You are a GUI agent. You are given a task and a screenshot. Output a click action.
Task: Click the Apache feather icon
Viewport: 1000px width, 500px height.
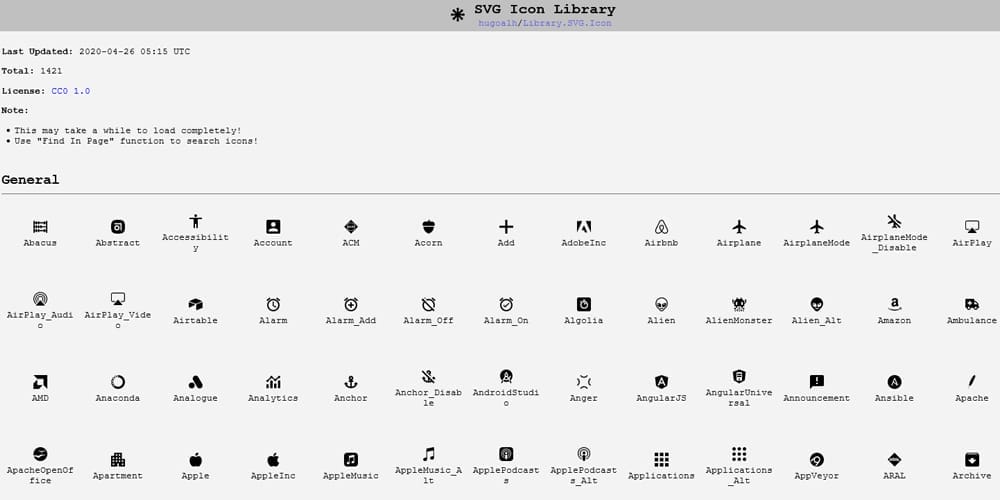click(972, 382)
